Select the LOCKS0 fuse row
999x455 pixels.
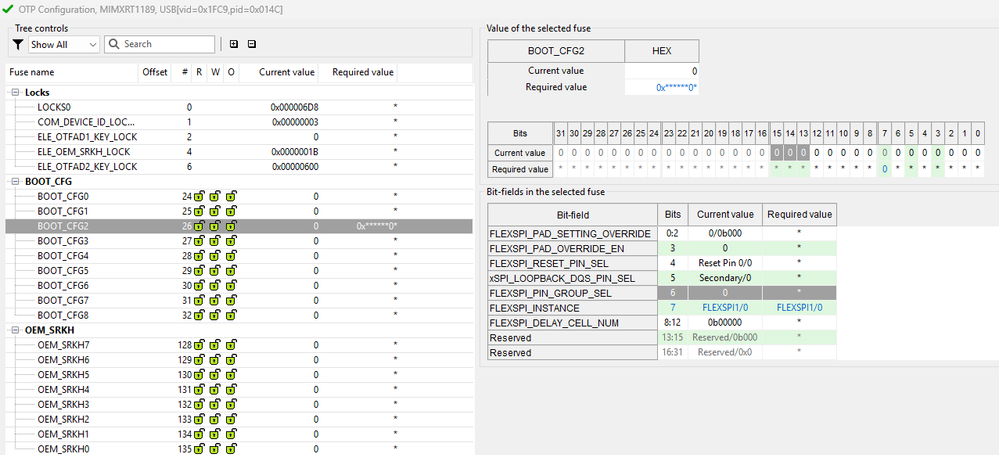pyautogui.click(x=54, y=107)
